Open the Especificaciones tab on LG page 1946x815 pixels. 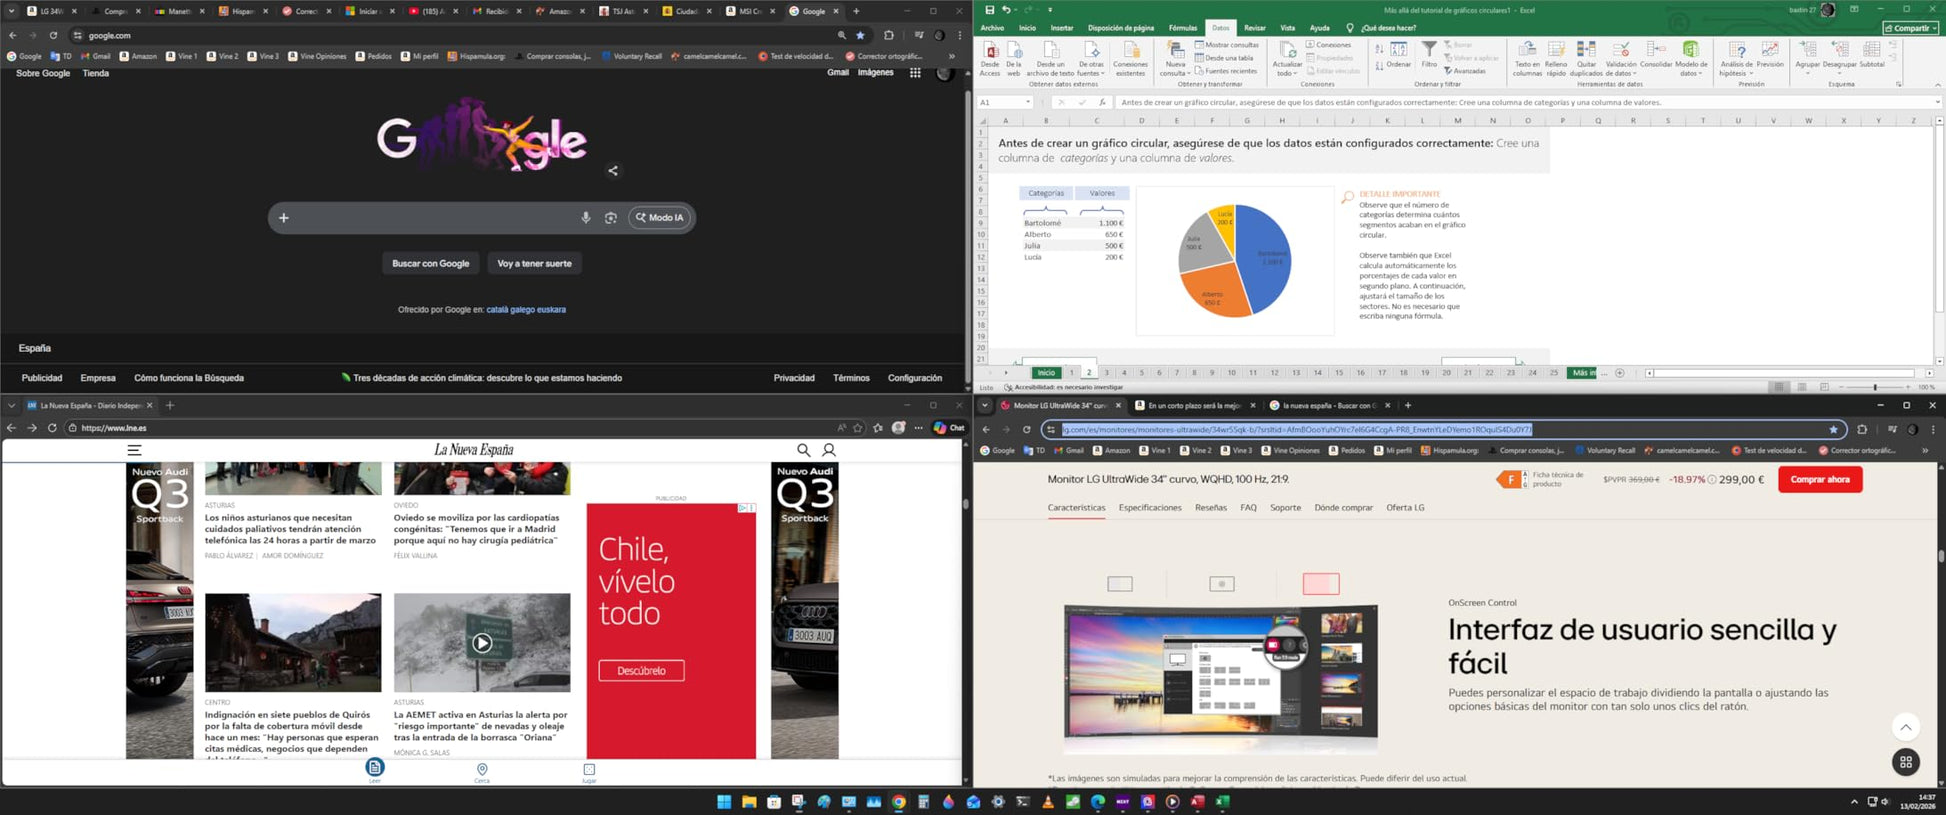pyautogui.click(x=1150, y=508)
